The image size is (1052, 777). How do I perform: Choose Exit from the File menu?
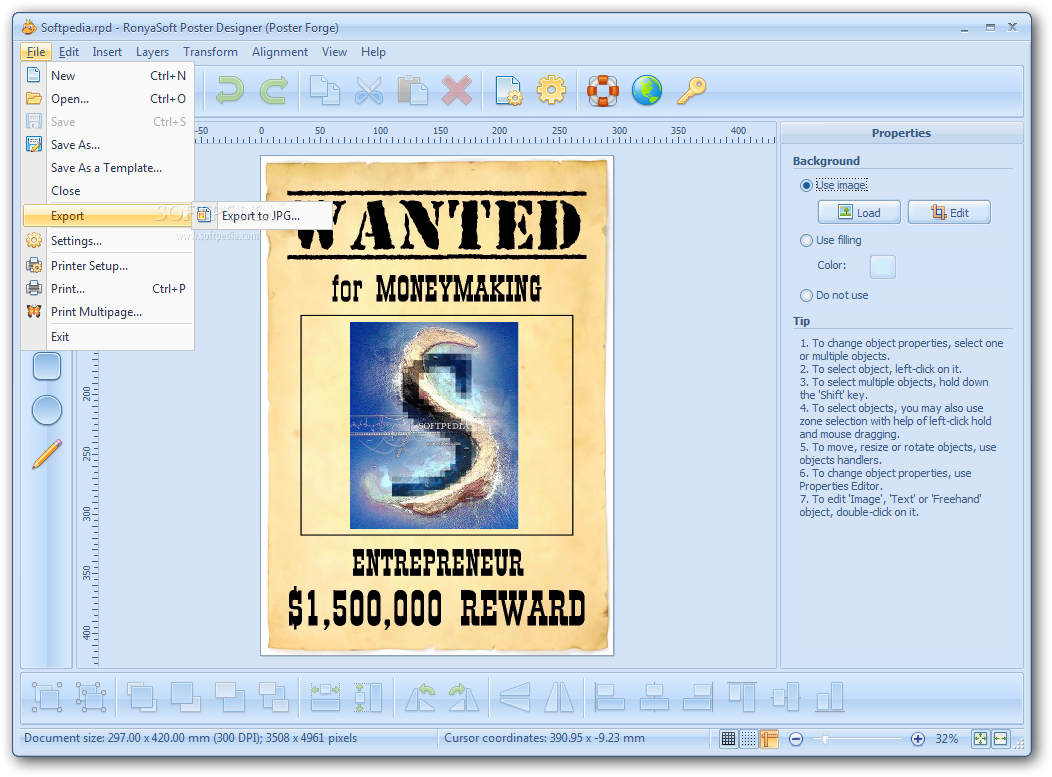click(x=107, y=337)
